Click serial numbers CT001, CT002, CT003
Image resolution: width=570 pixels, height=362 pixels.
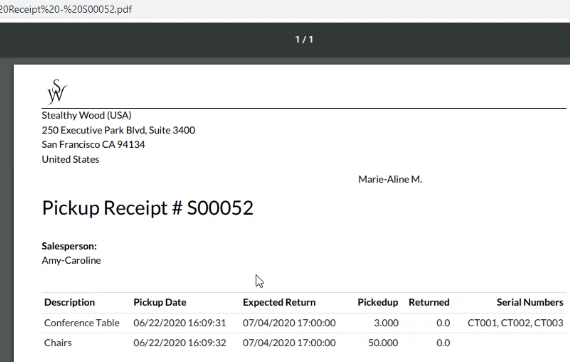click(x=515, y=323)
